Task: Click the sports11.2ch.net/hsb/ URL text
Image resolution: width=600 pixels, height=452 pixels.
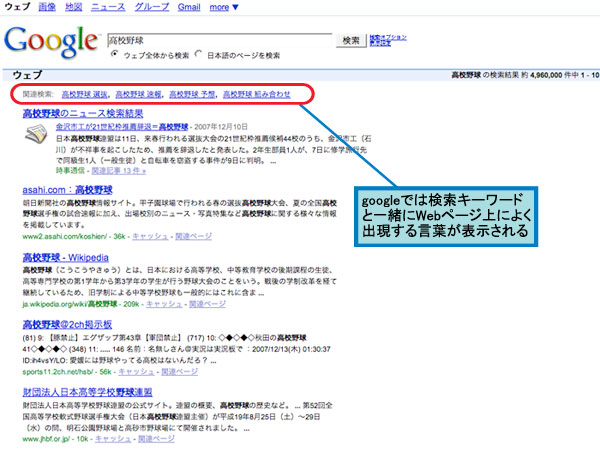Action: coord(57,372)
